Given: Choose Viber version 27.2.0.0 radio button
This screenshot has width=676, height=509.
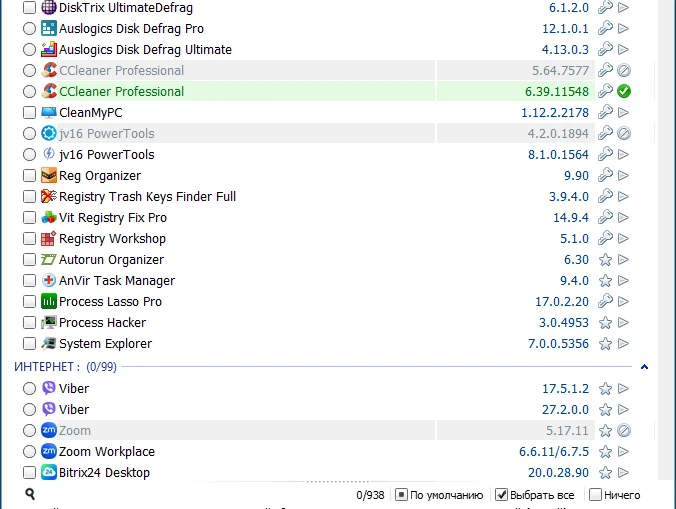Looking at the screenshot, I should [x=29, y=410].
